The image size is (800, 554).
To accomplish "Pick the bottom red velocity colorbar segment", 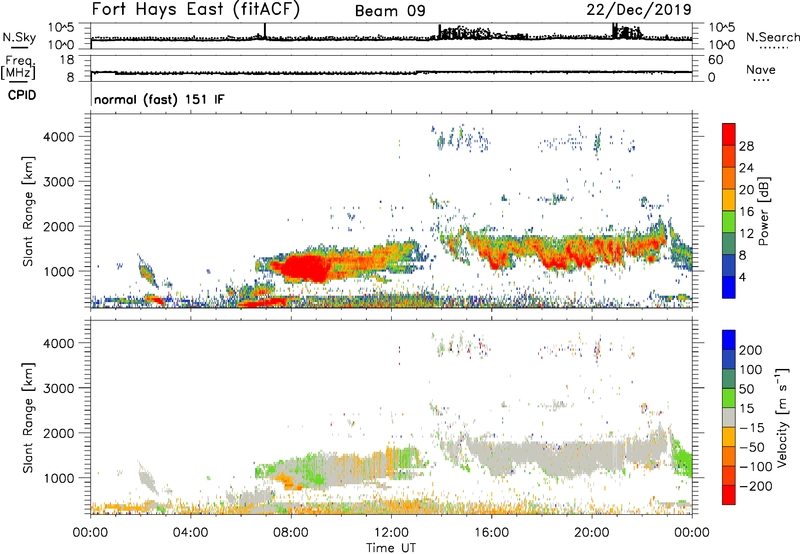I will [729, 495].
